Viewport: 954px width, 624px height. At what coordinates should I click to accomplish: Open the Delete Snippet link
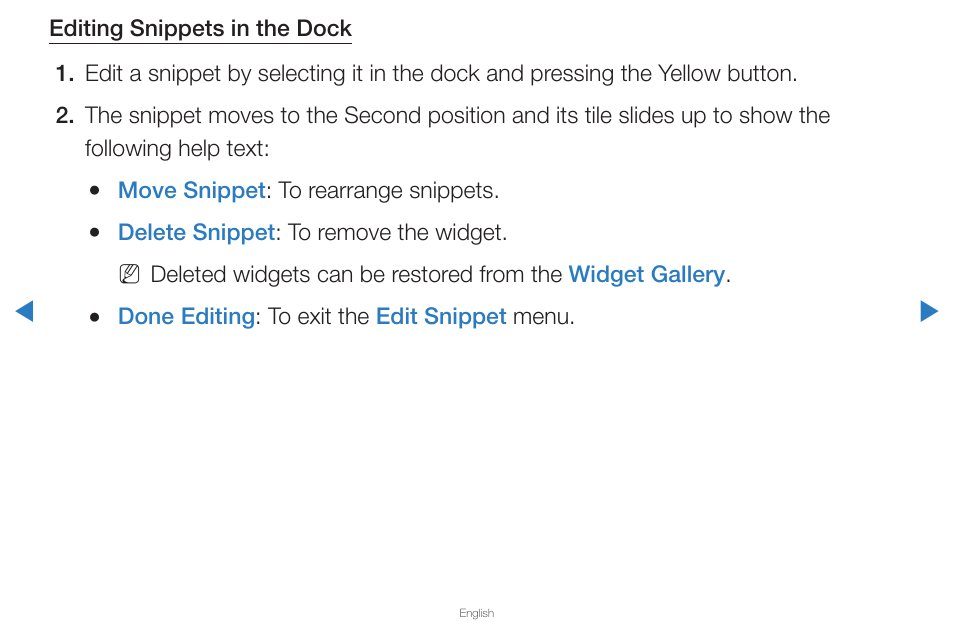point(197,232)
